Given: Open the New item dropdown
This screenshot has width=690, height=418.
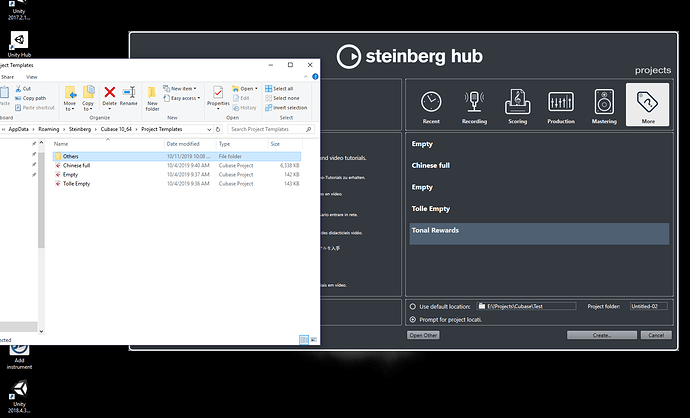Looking at the screenshot, I should [x=180, y=88].
